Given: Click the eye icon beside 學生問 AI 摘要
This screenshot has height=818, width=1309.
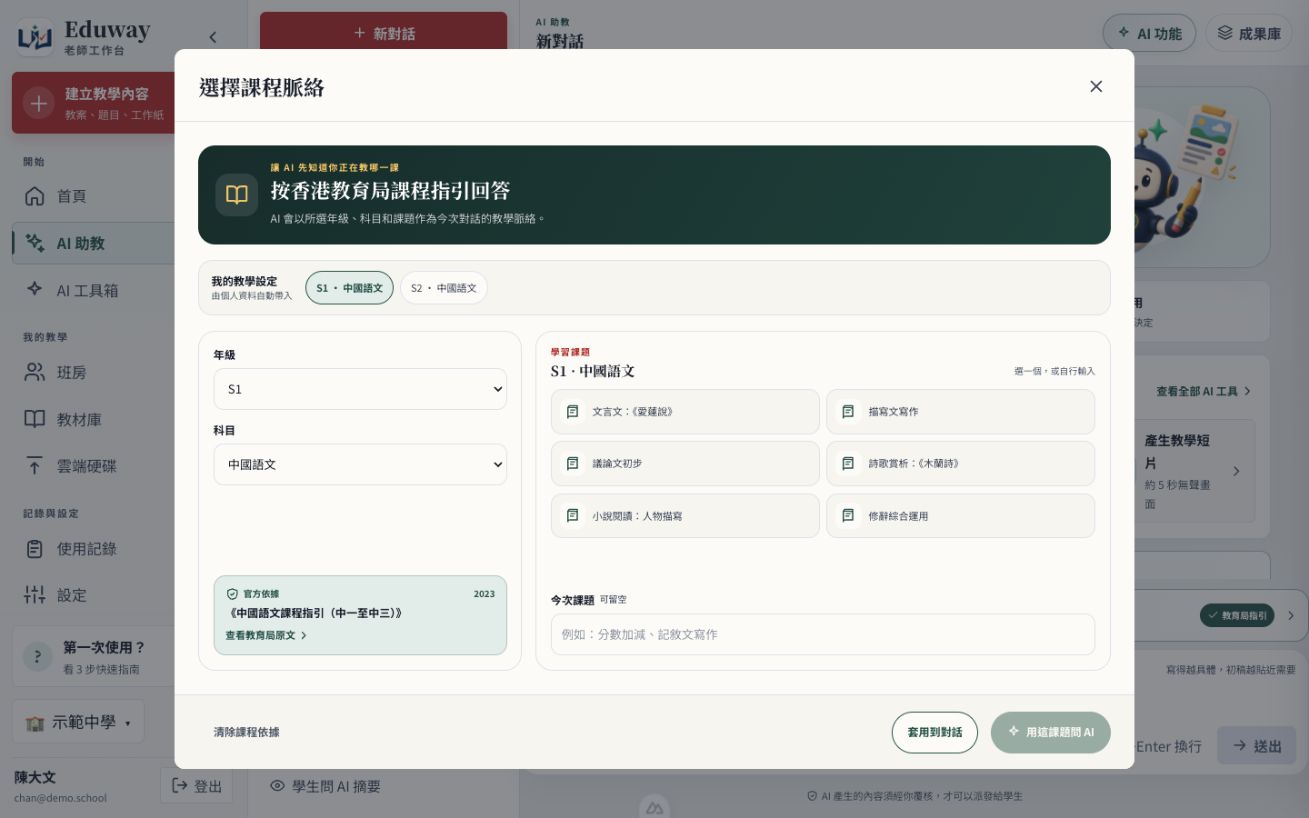Looking at the screenshot, I should coord(278,786).
